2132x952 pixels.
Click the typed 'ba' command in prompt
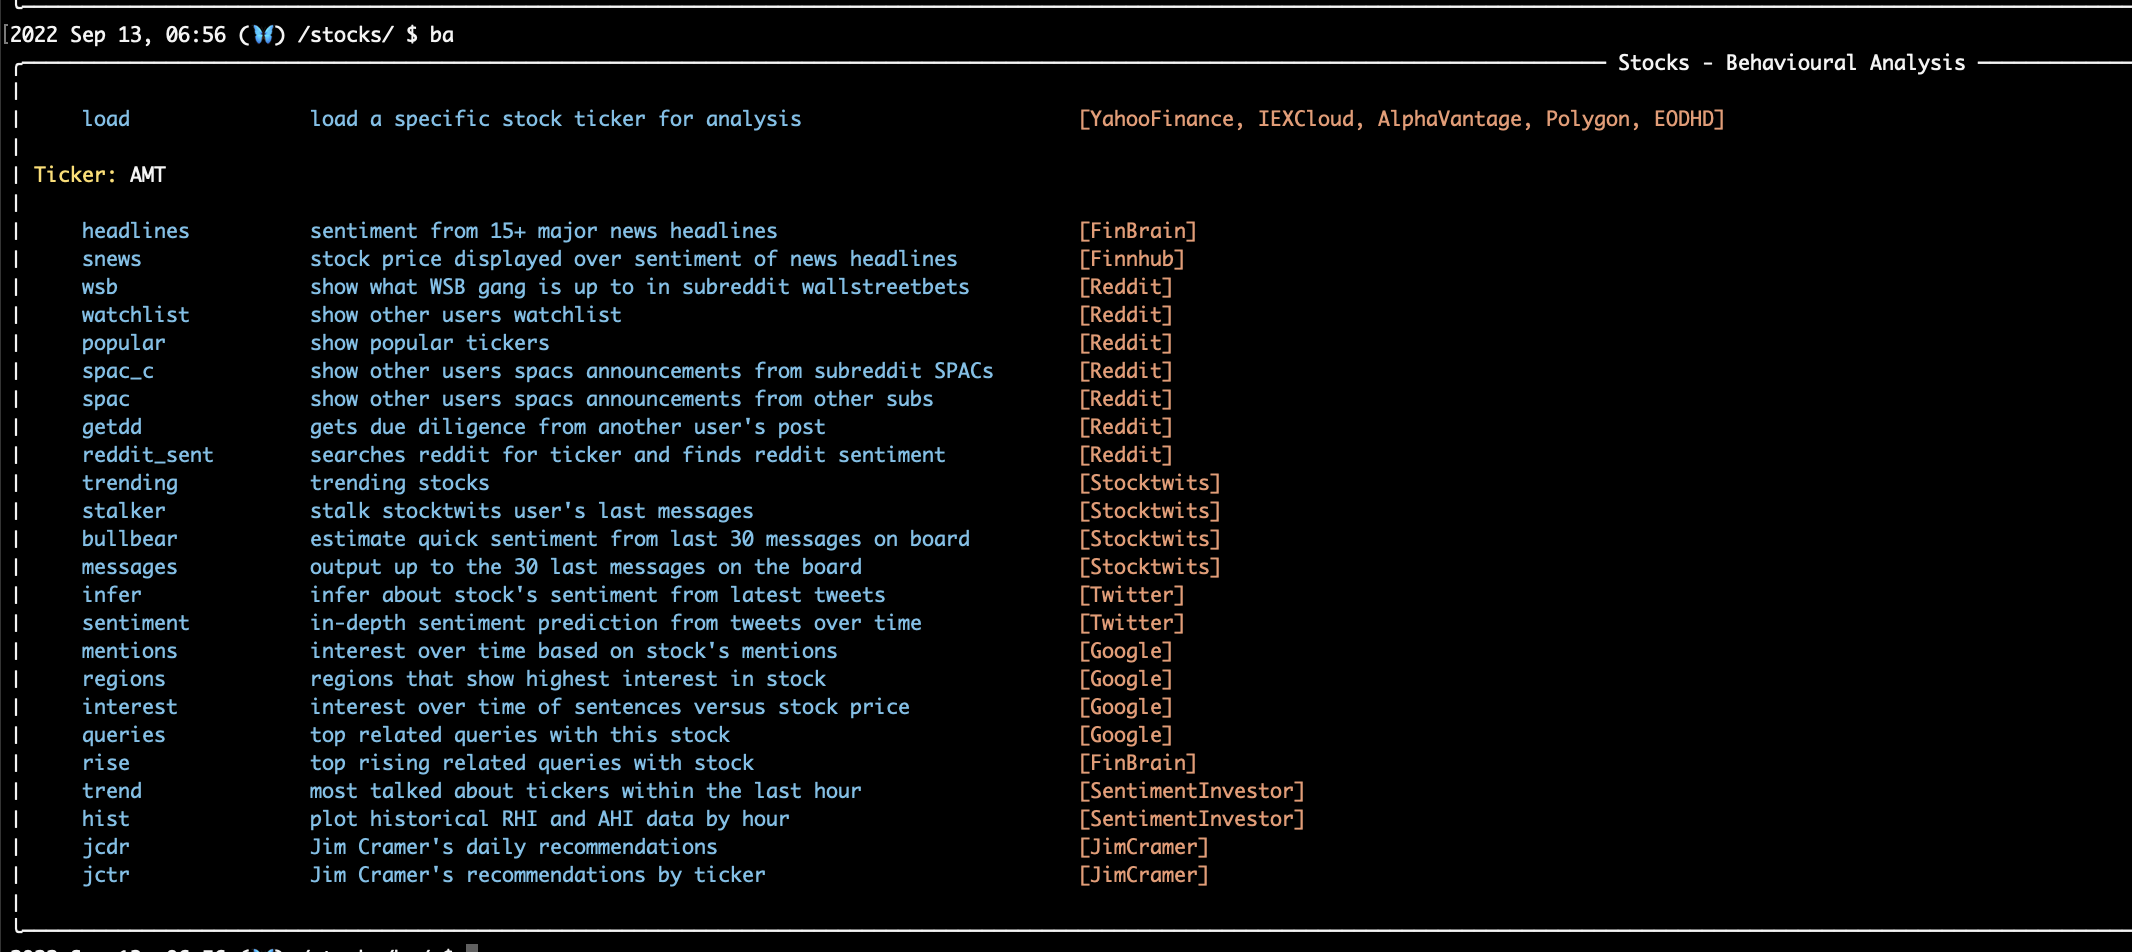point(442,35)
